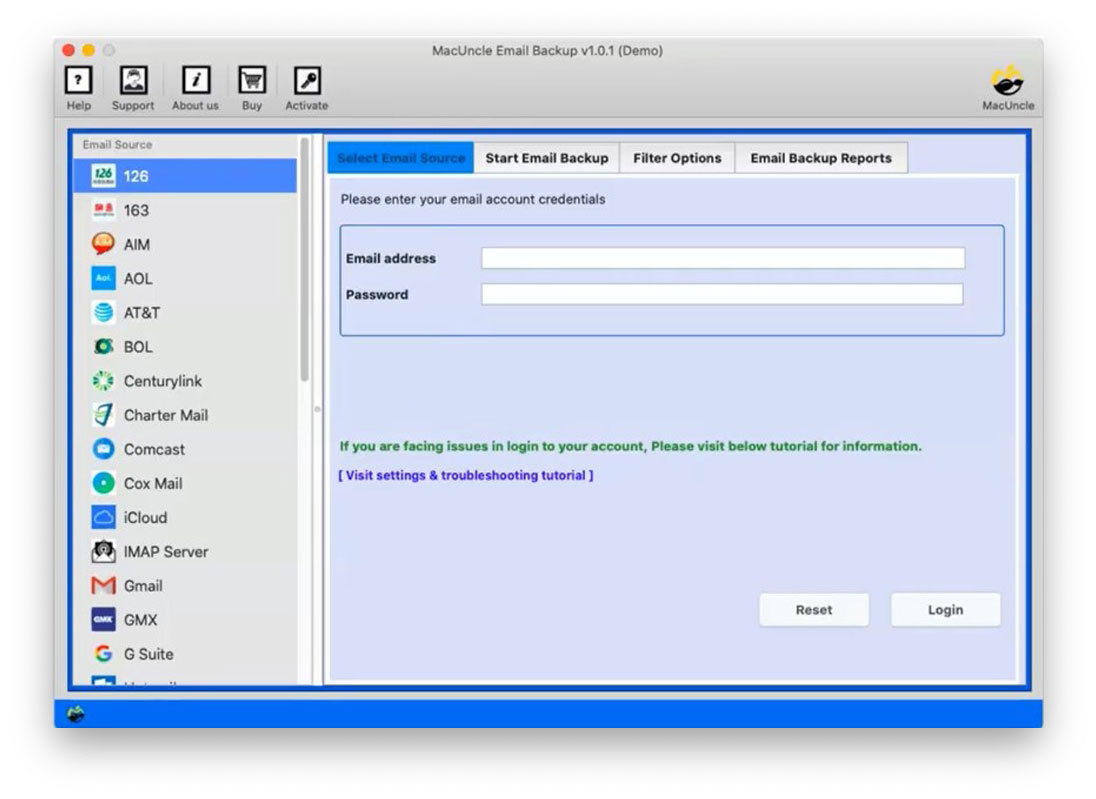Select Gmail from the email source list
The width and height of the screenshot is (1096, 799).
(143, 586)
